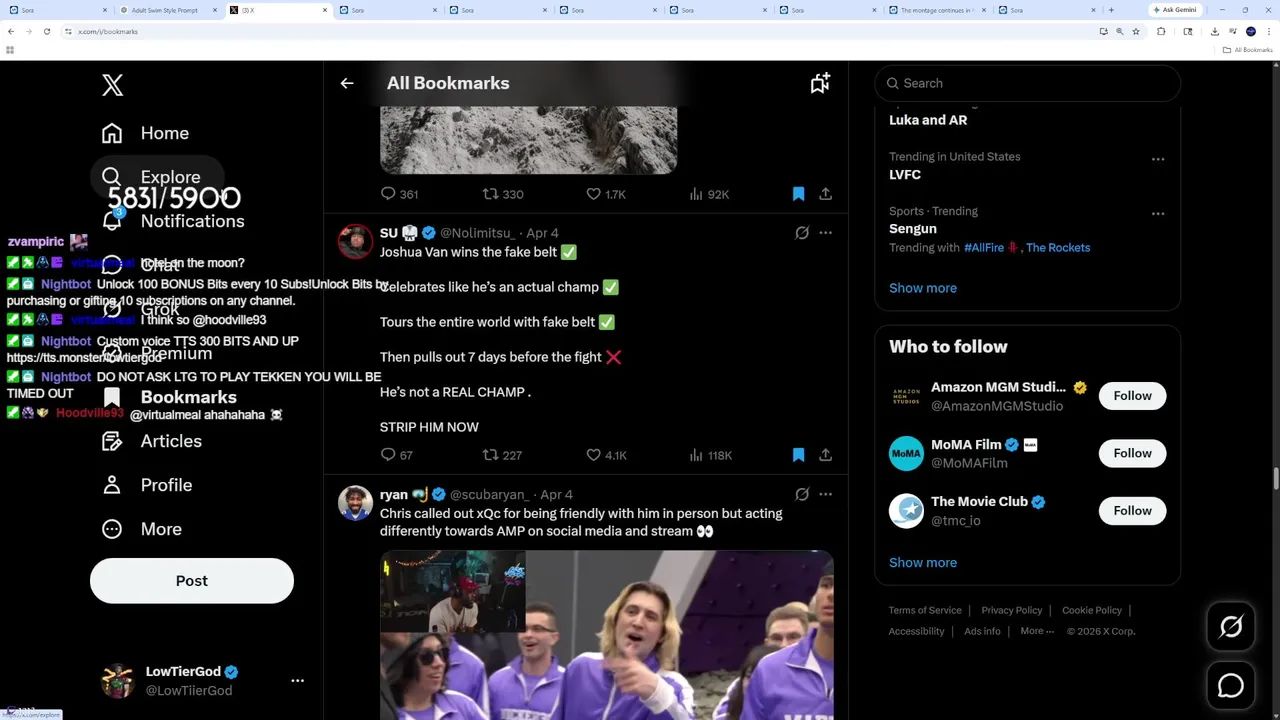Screen dimensions: 1280x720
Task: Open the floating Grok button
Action: click(1231, 627)
